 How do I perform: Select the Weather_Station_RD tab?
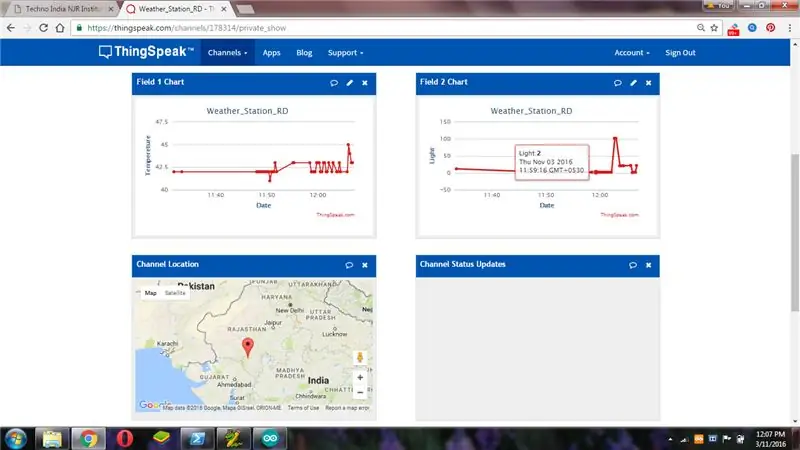point(176,9)
